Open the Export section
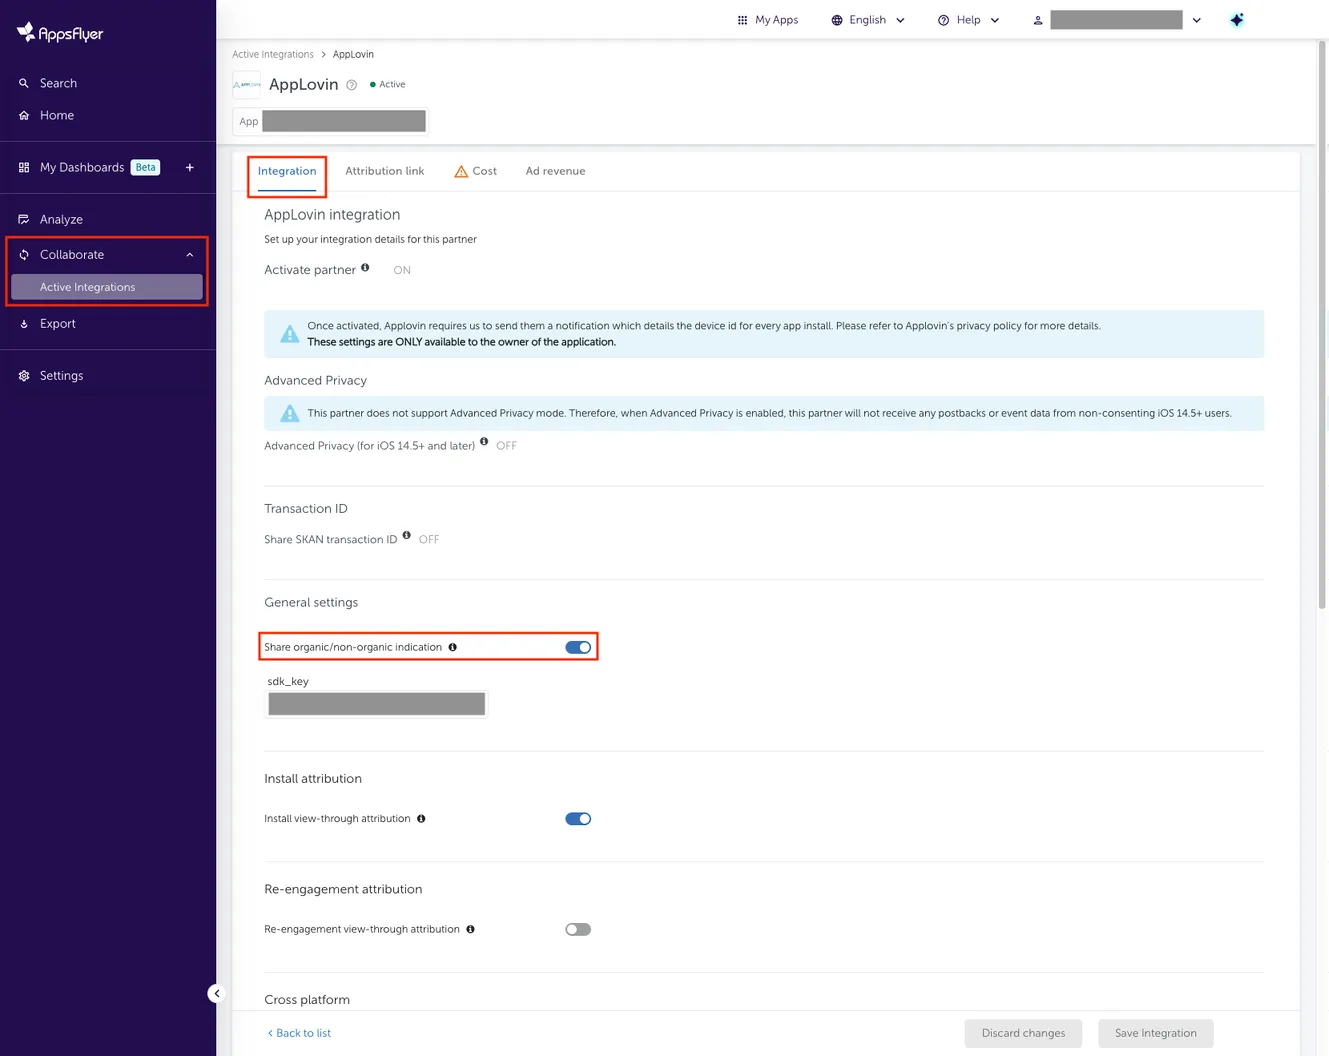Viewport: 1329px width, 1056px height. (x=57, y=323)
